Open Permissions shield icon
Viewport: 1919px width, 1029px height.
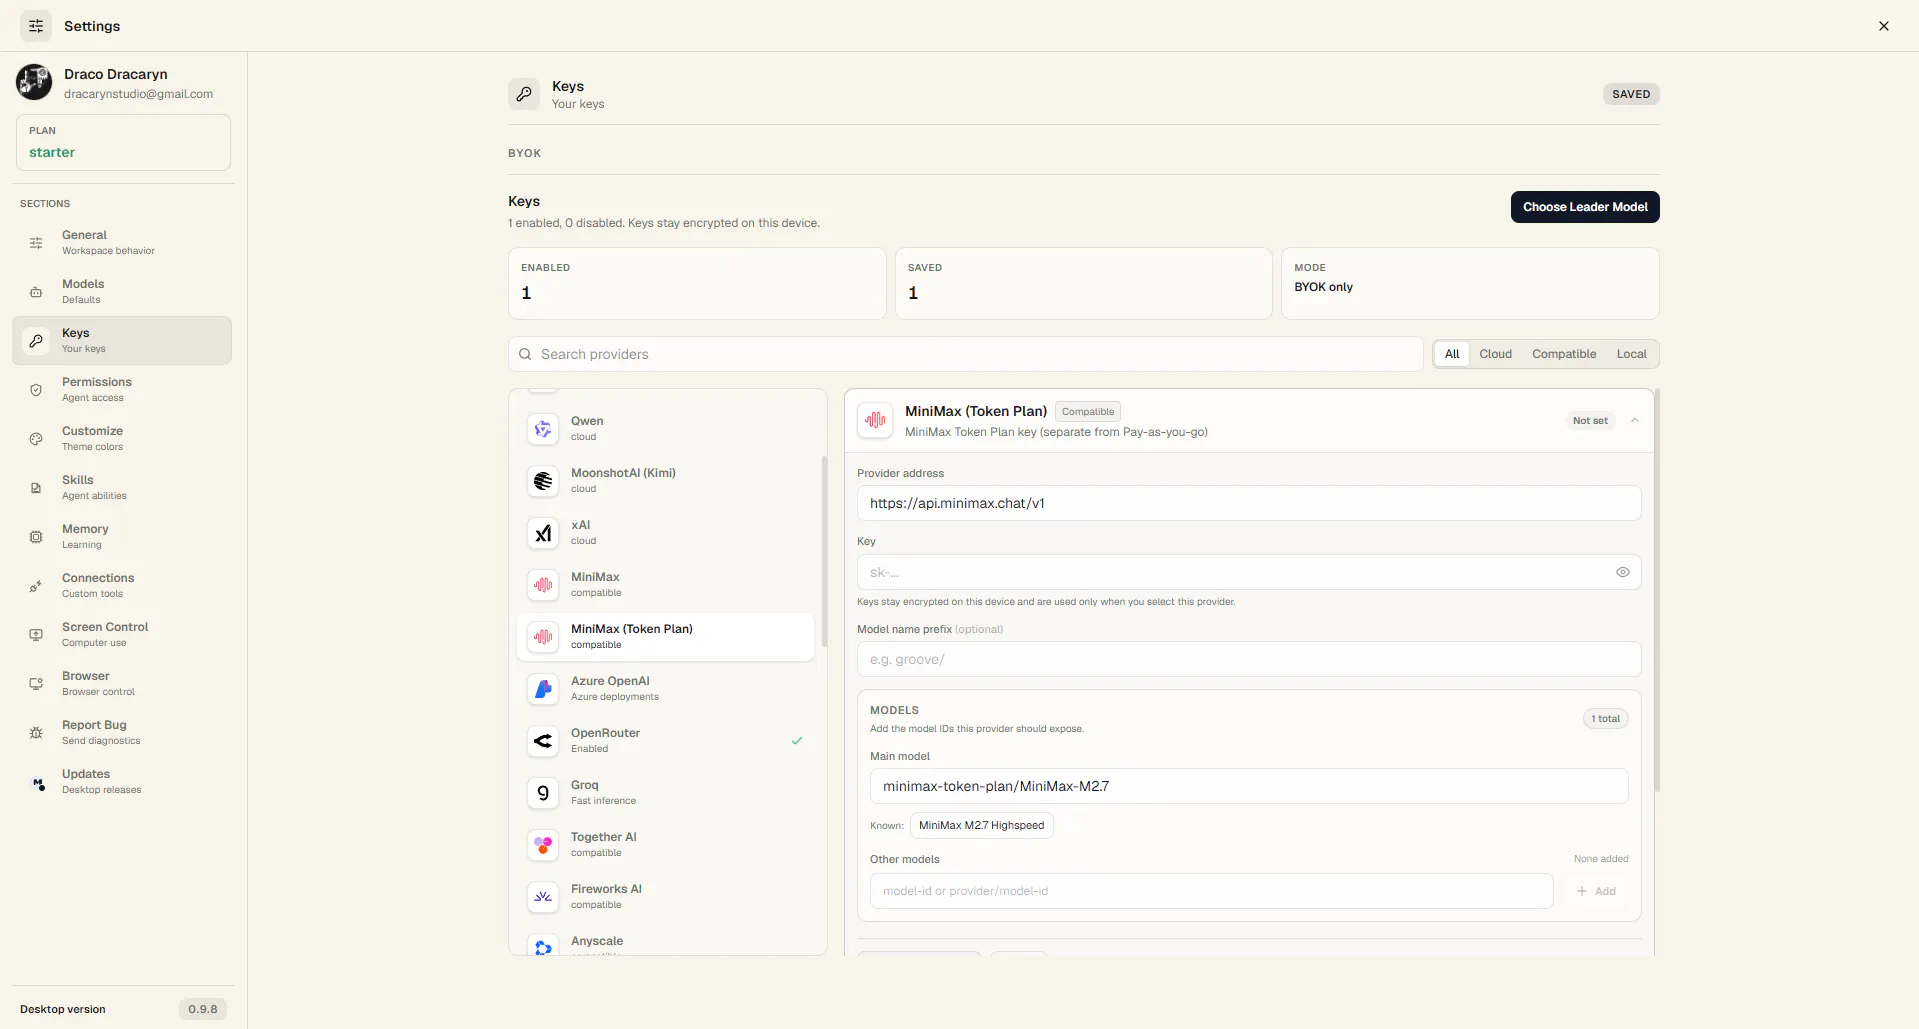pos(36,390)
